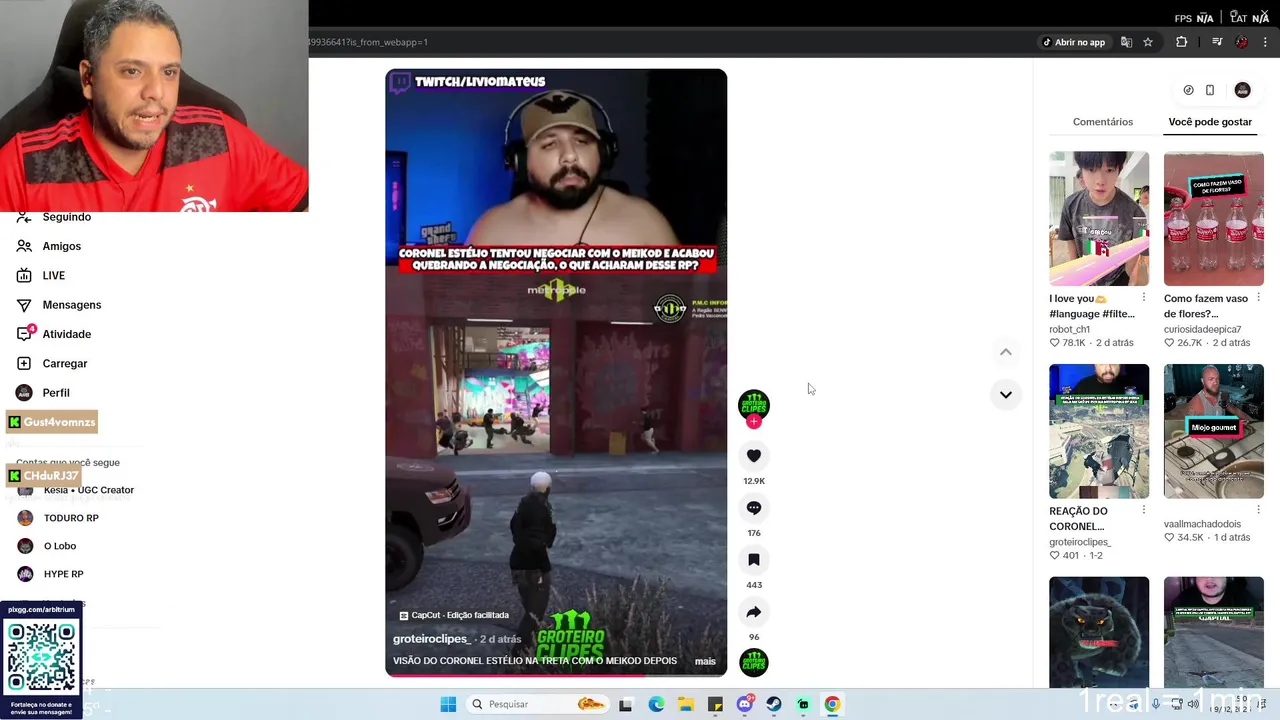1280x720 pixels.
Task: Click the phone app icon in header pill
Action: [1210, 90]
